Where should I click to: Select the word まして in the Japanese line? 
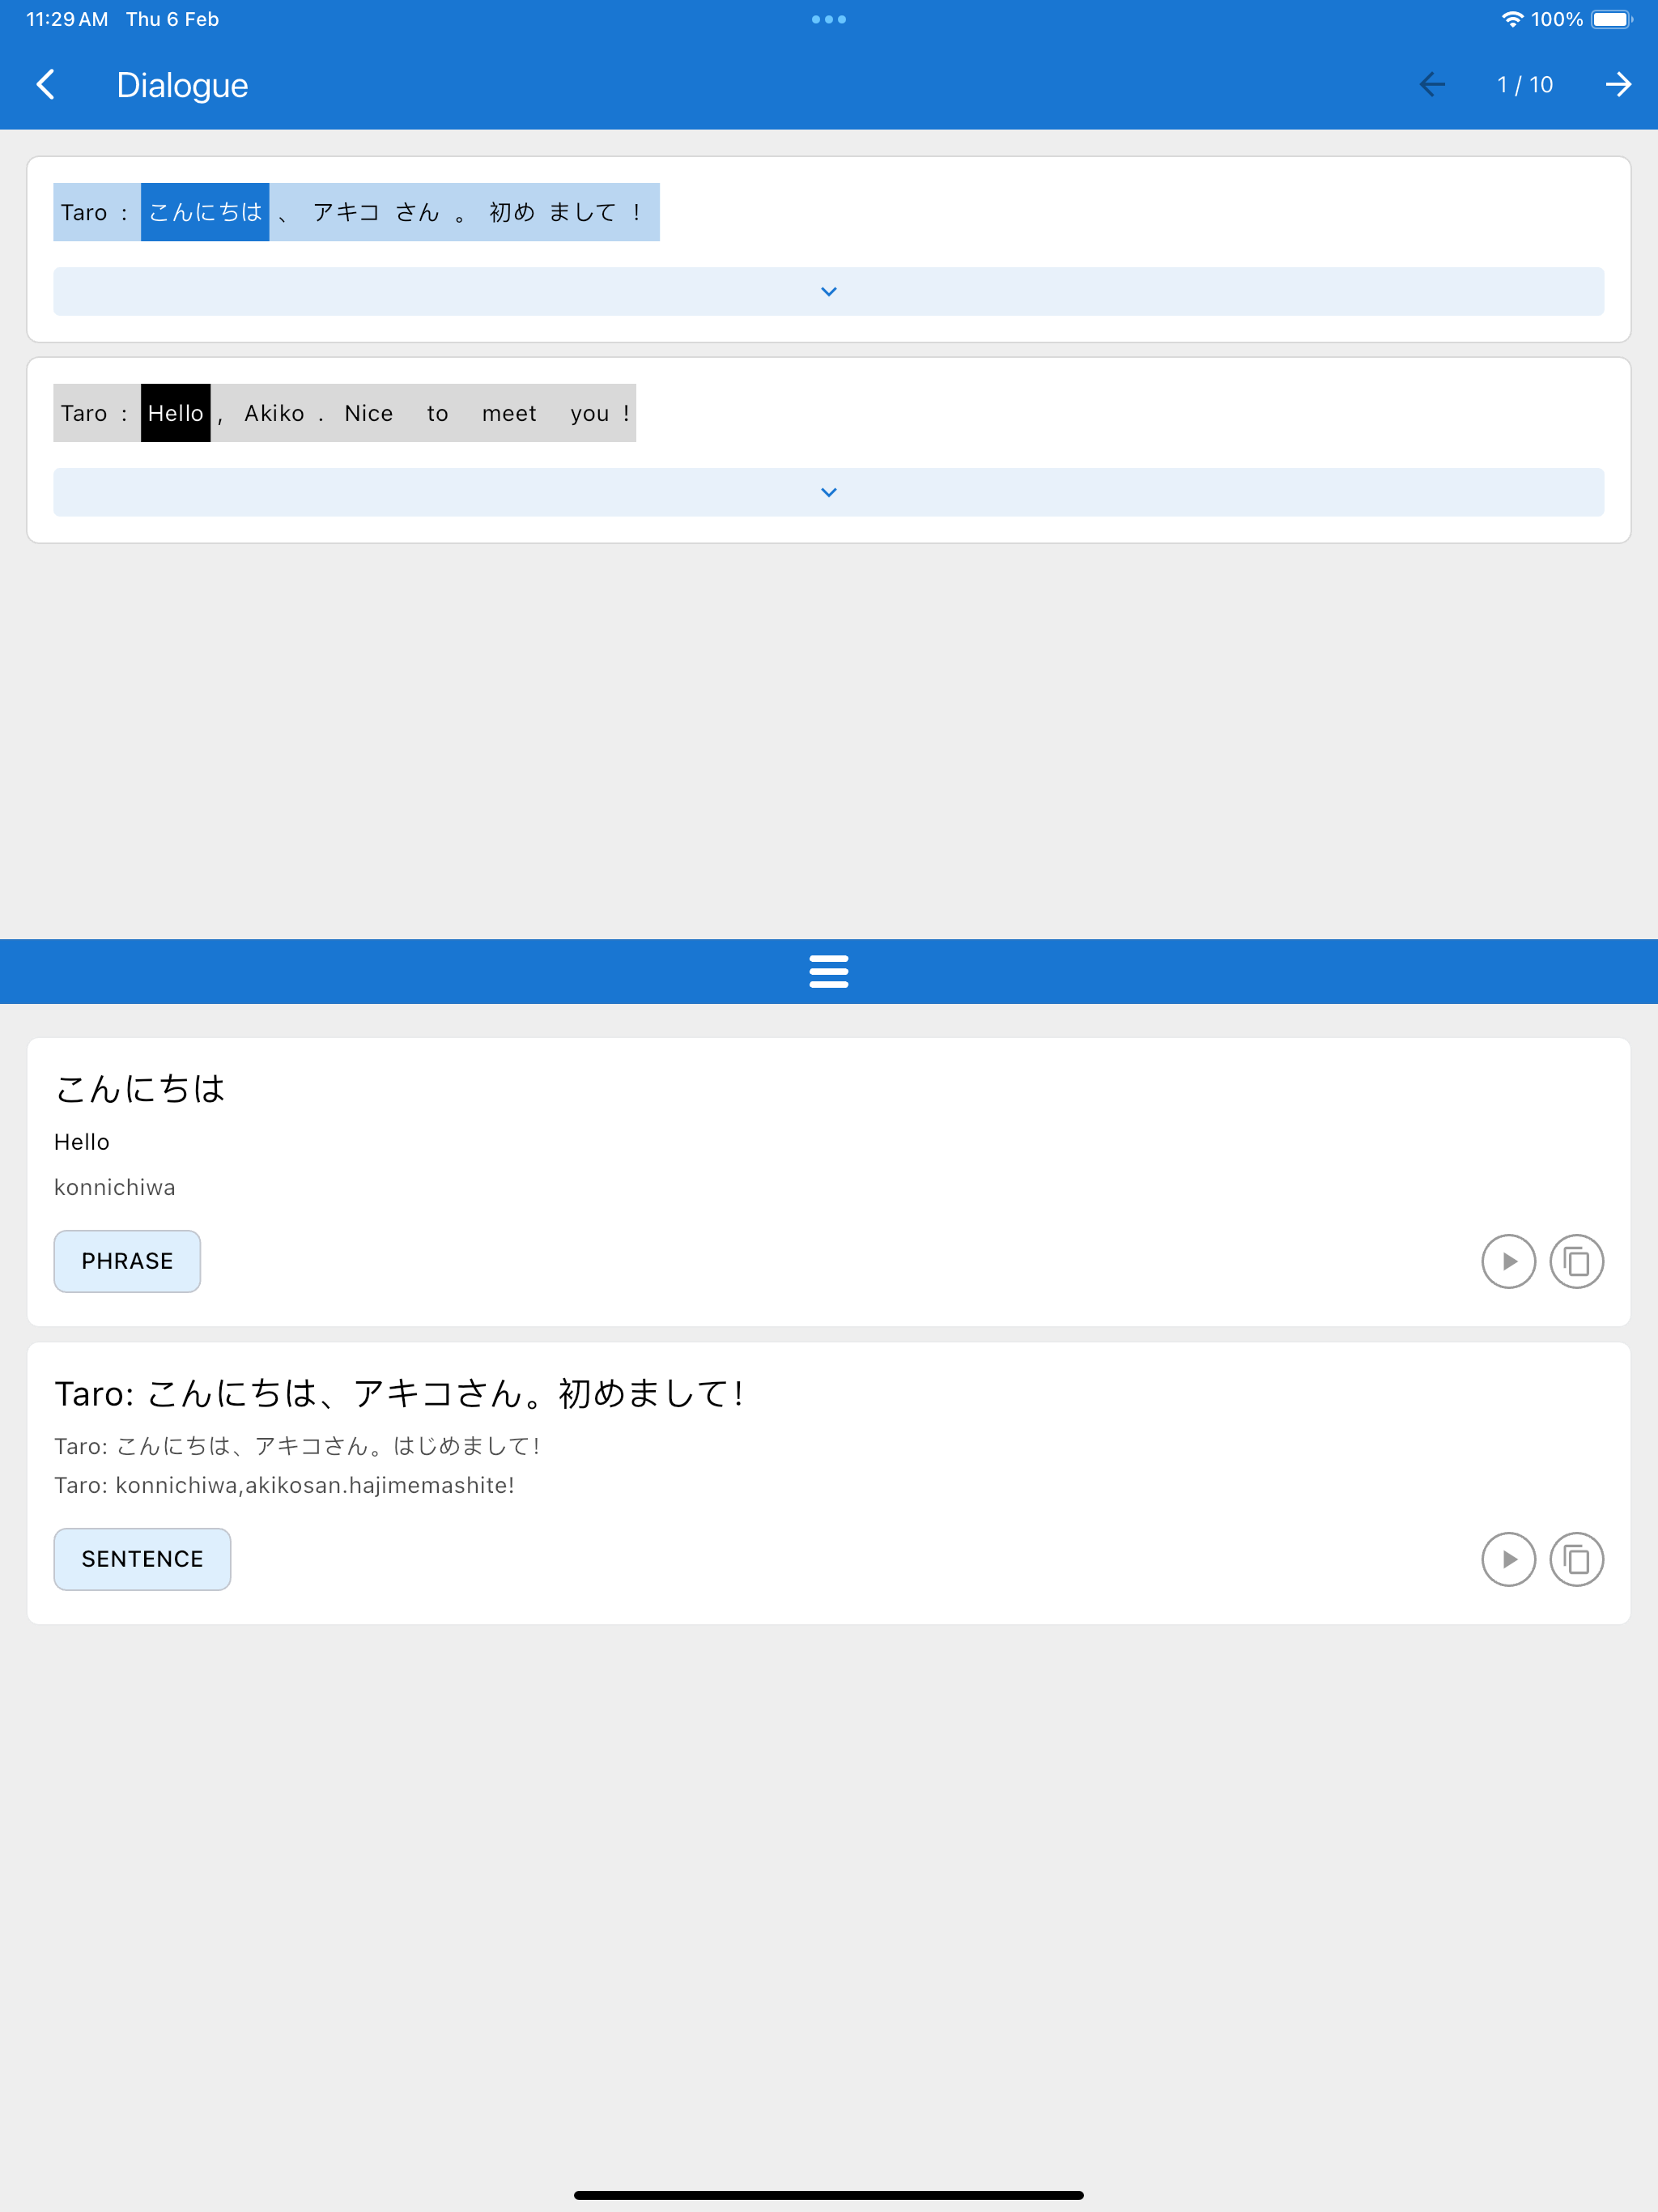(582, 212)
